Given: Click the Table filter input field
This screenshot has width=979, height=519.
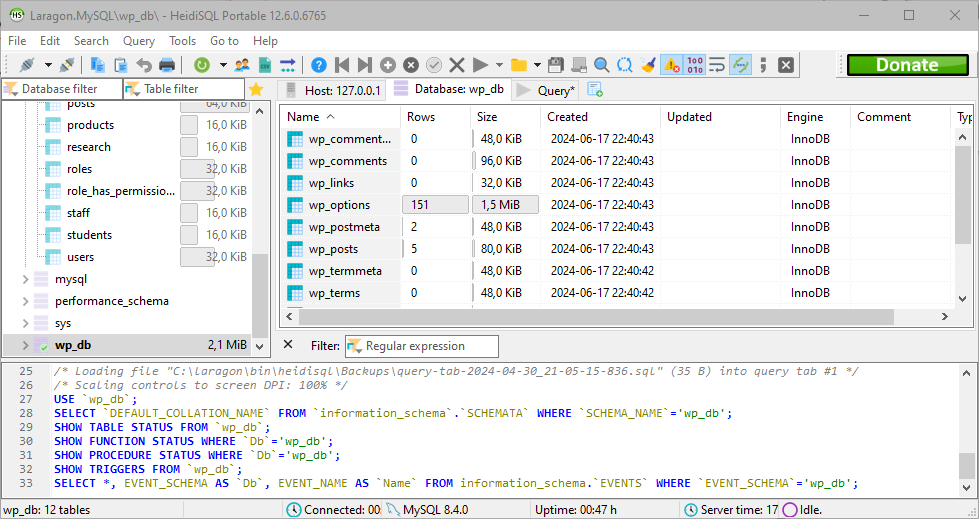Looking at the screenshot, I should [x=184, y=89].
